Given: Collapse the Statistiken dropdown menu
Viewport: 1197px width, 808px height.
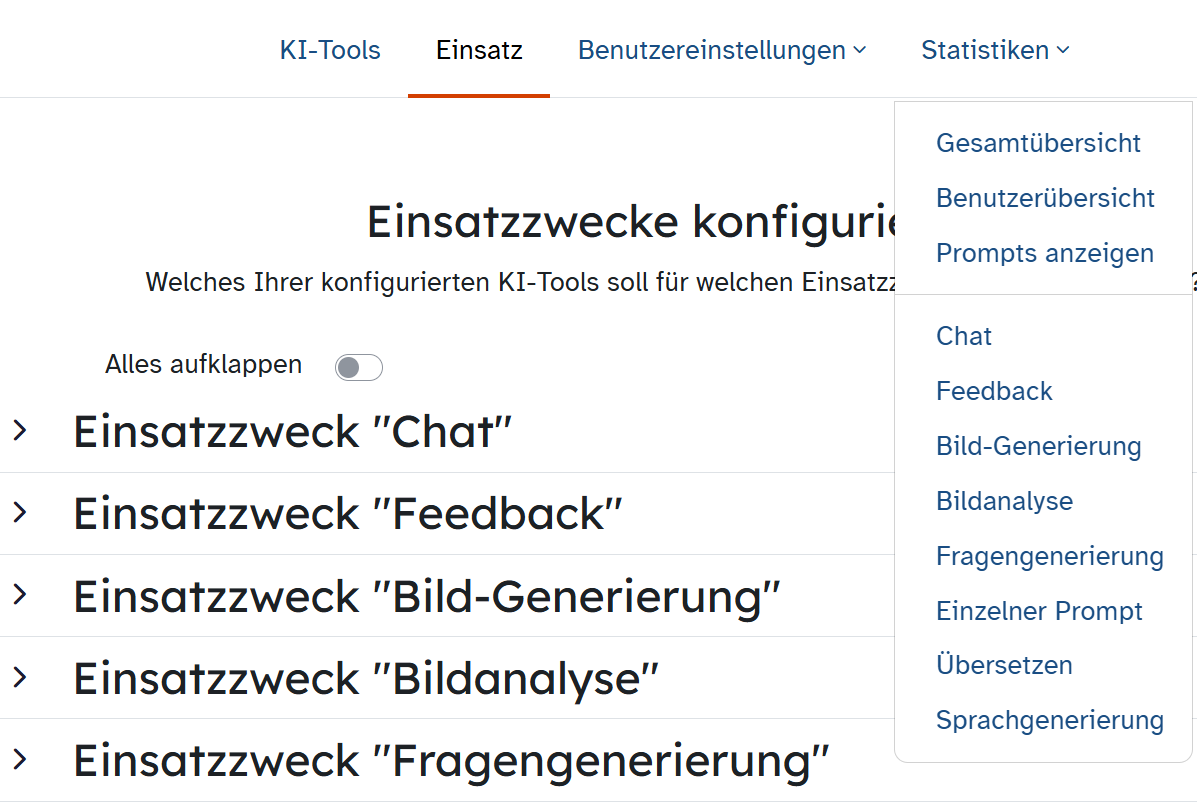Looking at the screenshot, I should (995, 50).
